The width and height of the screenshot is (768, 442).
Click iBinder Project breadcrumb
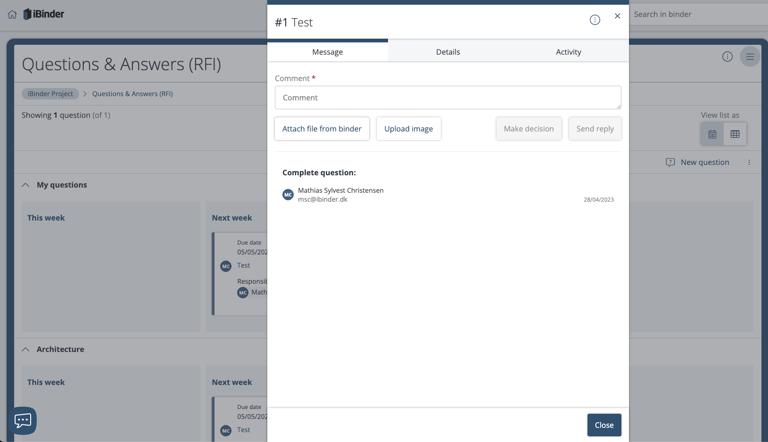(x=50, y=94)
